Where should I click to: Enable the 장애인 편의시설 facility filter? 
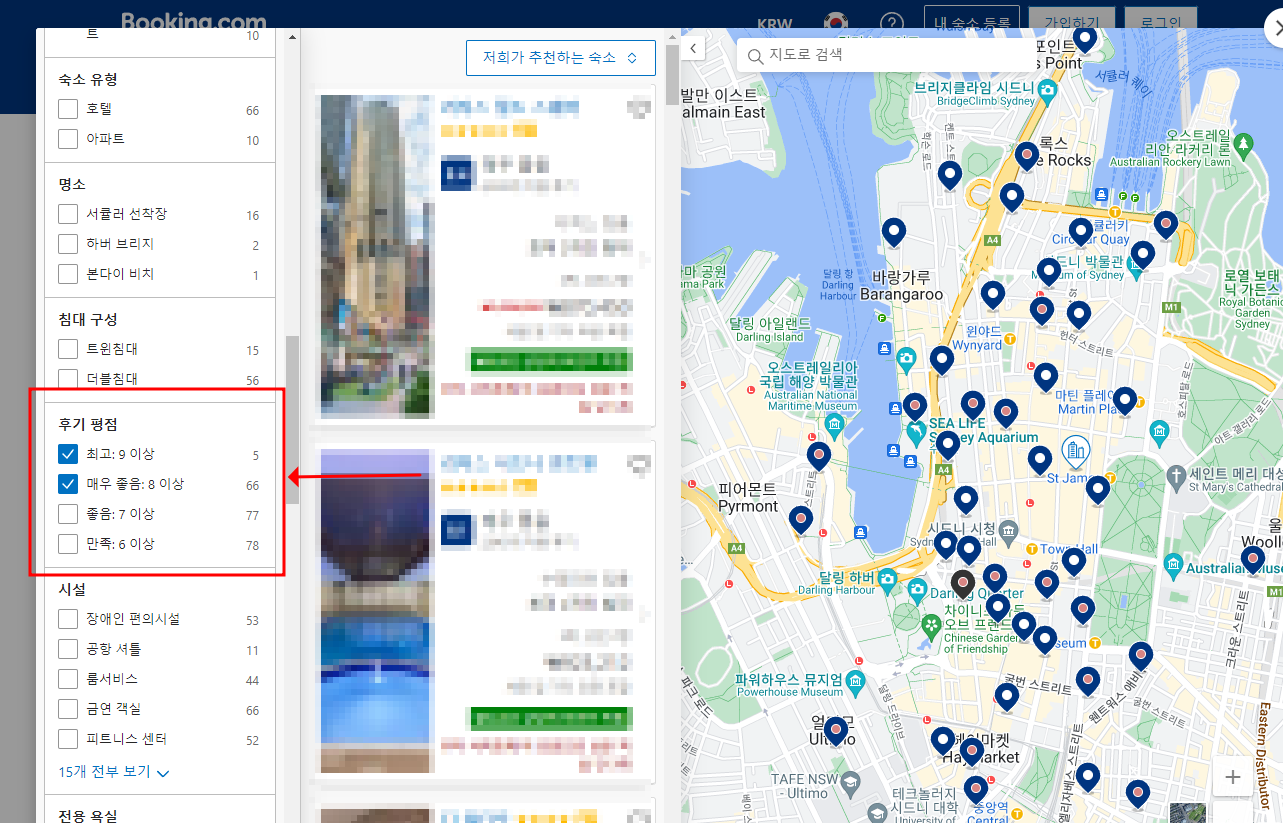pos(68,619)
